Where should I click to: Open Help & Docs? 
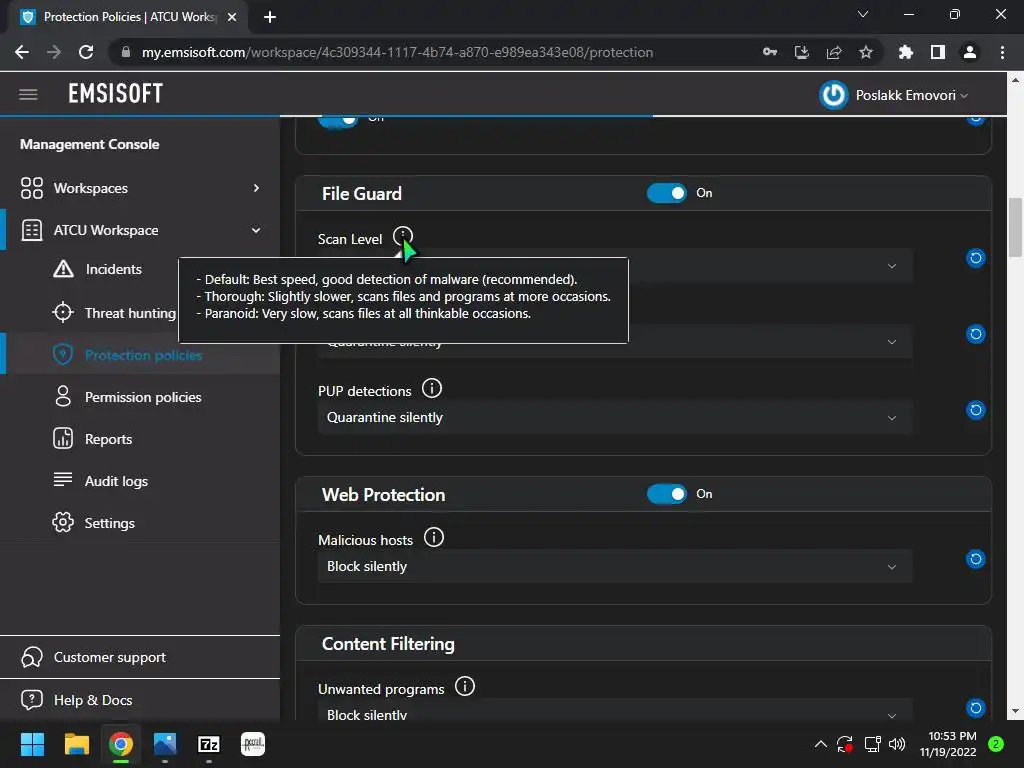tap(93, 699)
